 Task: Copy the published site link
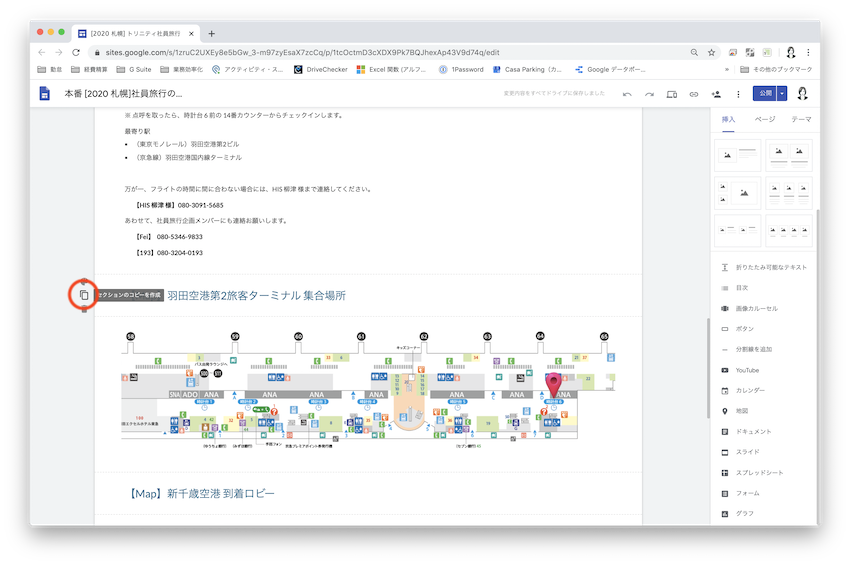(693, 94)
